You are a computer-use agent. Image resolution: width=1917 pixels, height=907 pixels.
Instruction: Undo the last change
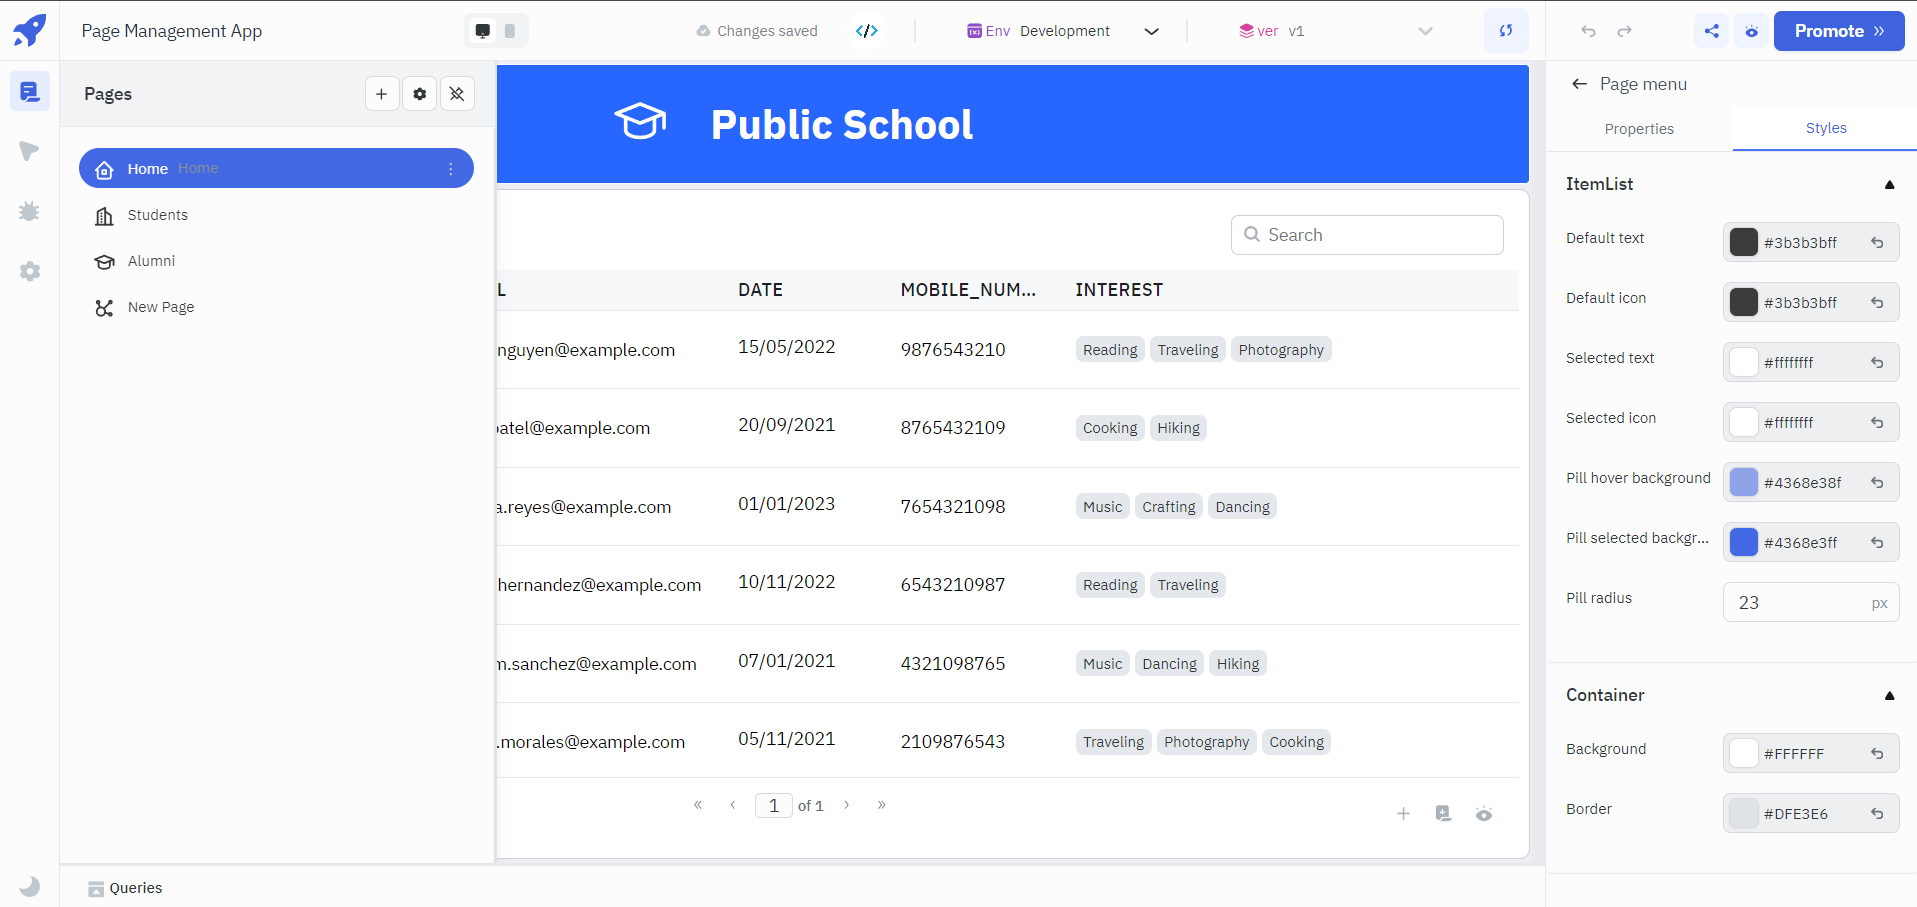point(1588,31)
